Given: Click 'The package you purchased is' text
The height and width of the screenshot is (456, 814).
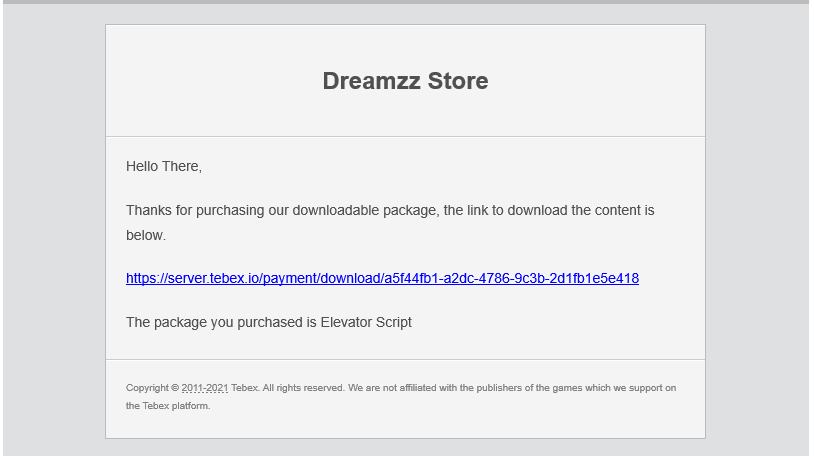Looking at the screenshot, I should click(221, 323).
